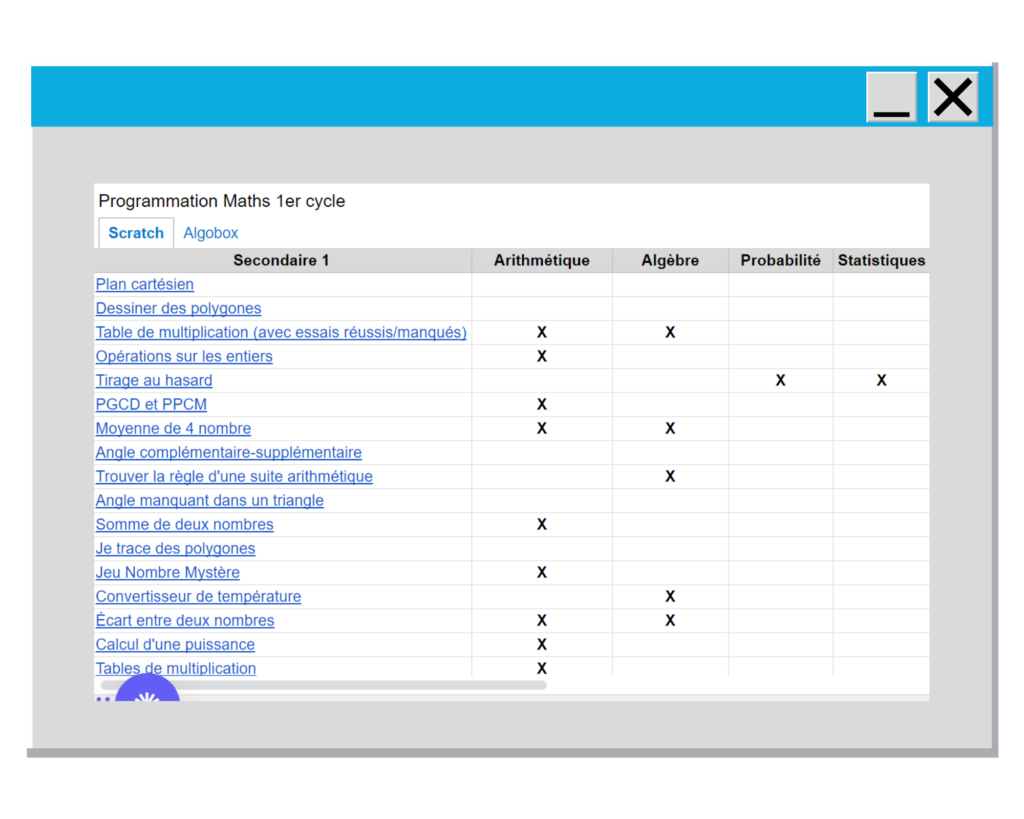
Task: Switch to the Scratch tab
Action: pyautogui.click(x=136, y=233)
